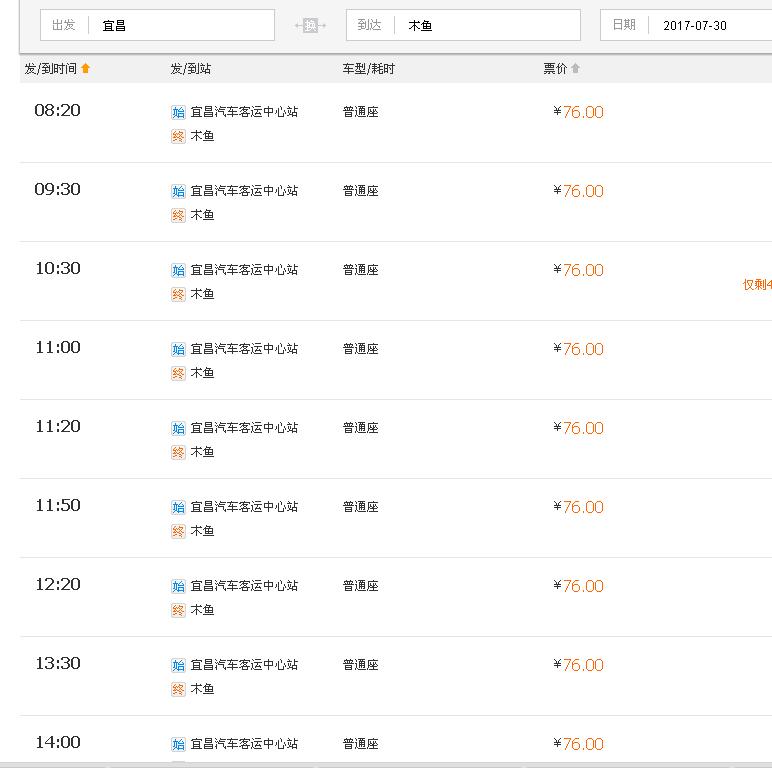The width and height of the screenshot is (772, 768).
Task: Click 木鱼 destination in the 11:00 row
Action: click(x=202, y=373)
